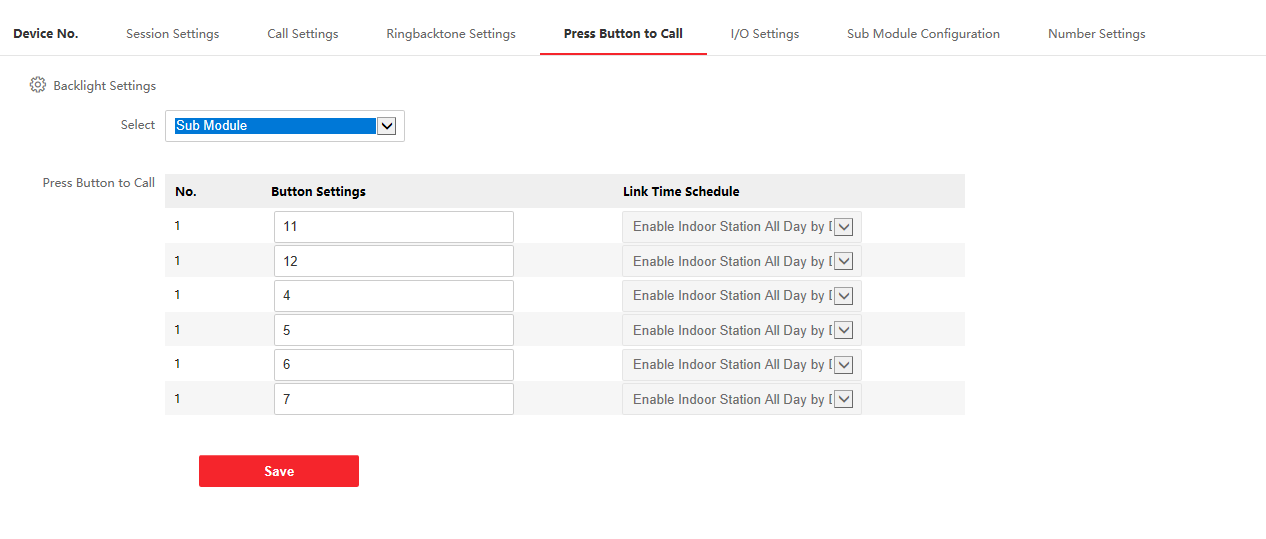Click the button settings field containing 12

[393, 261]
